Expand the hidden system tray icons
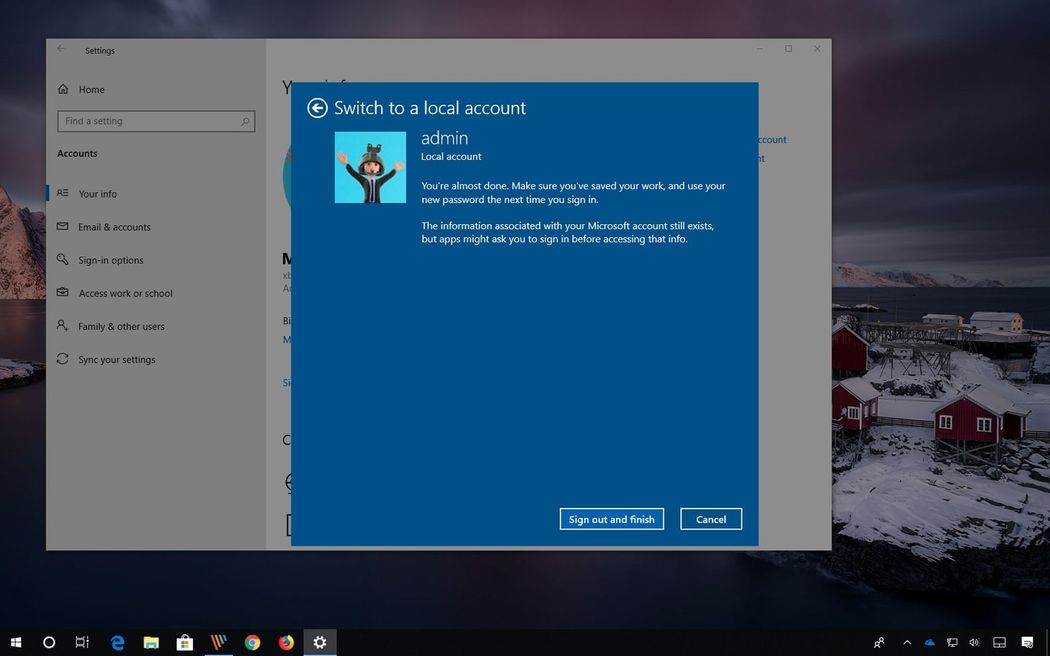 tap(907, 642)
